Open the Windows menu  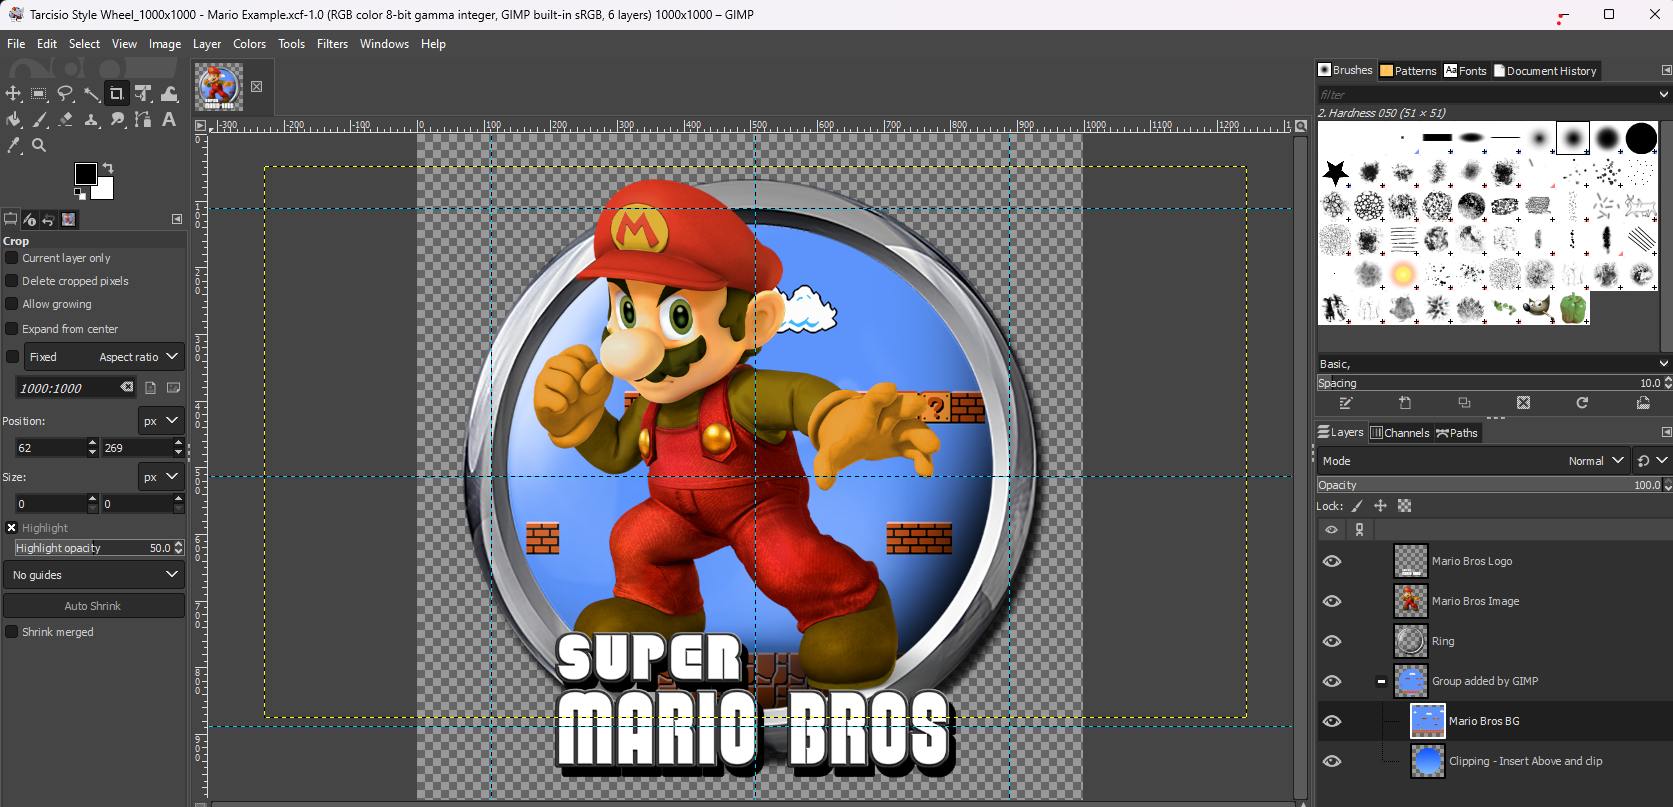[x=384, y=44]
